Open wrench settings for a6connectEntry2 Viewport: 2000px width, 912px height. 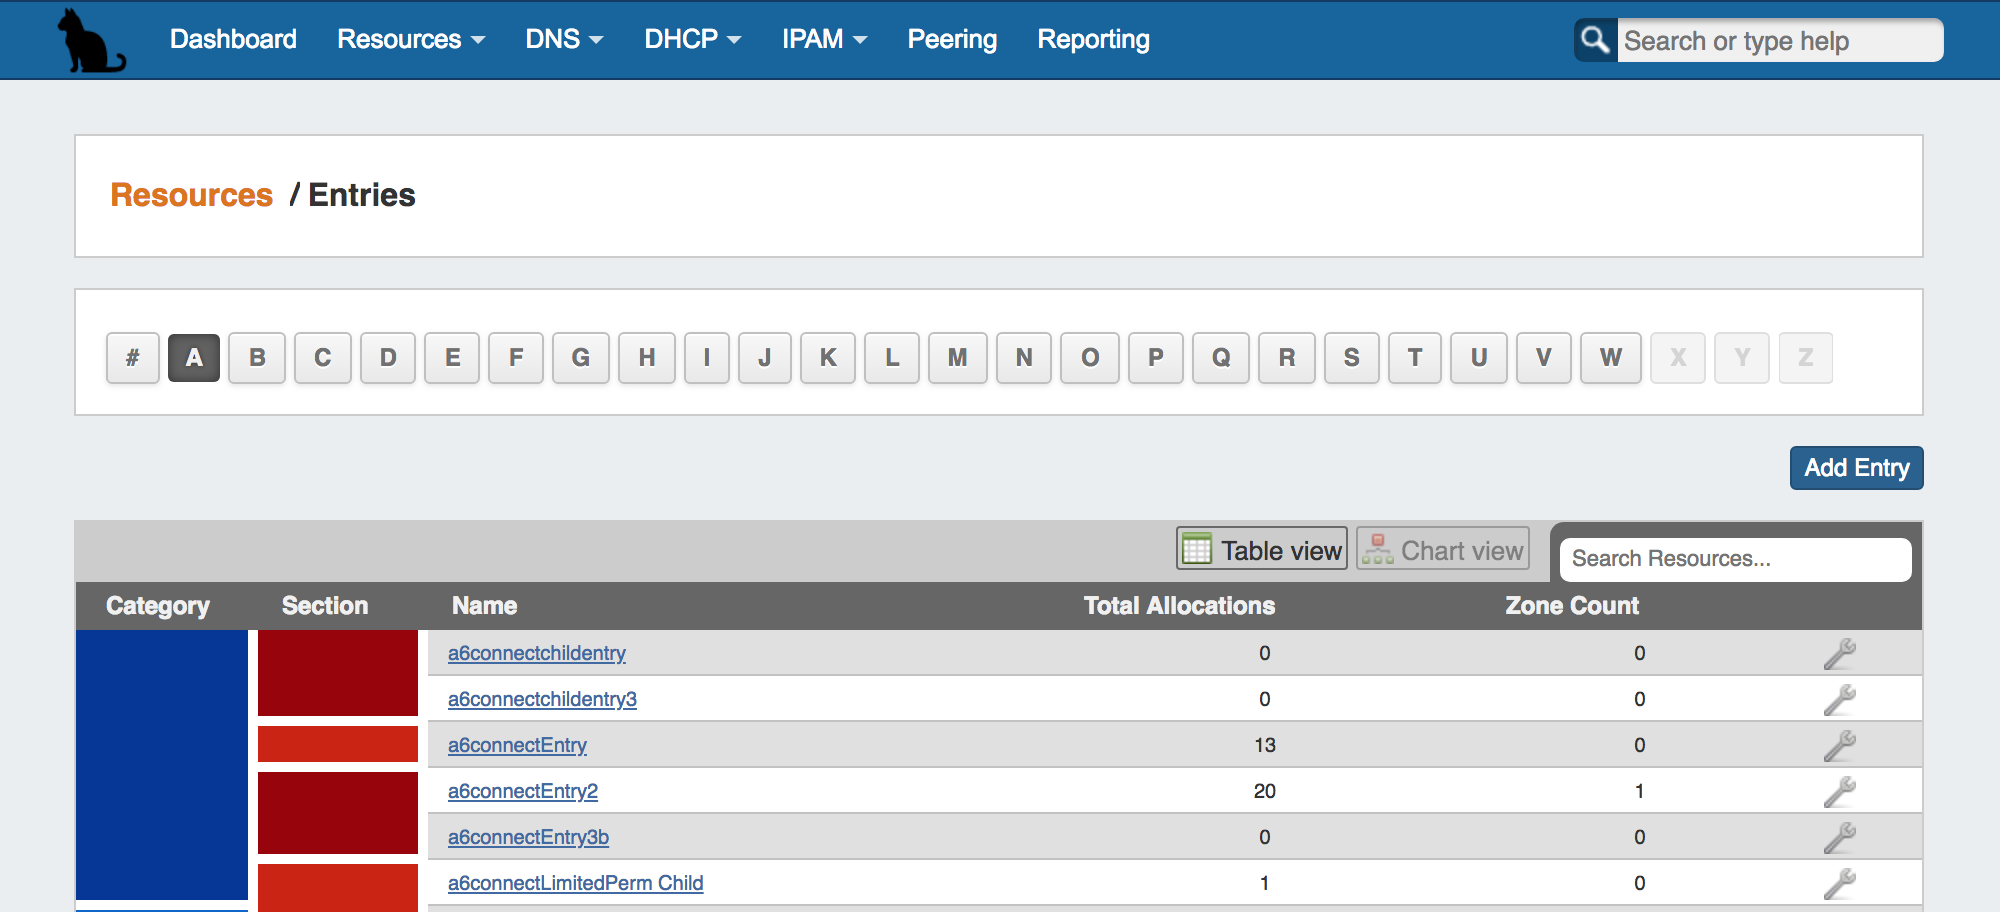(x=1839, y=792)
